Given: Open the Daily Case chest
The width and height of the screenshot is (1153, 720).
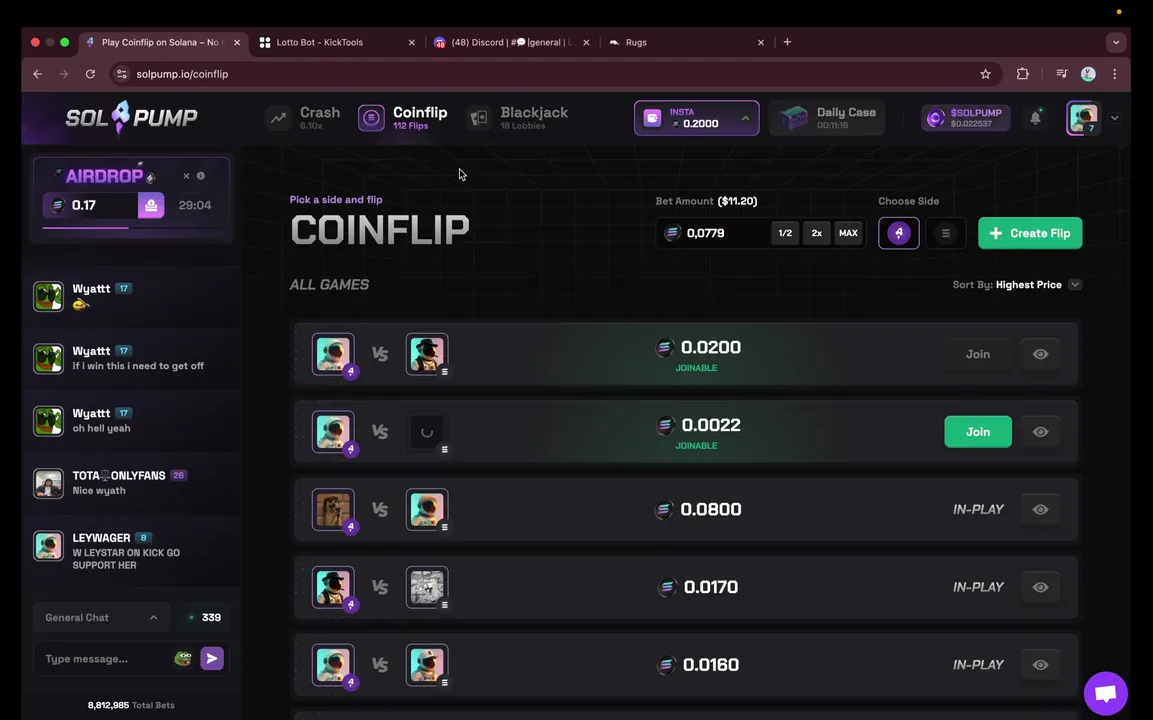Looking at the screenshot, I should 827,118.
